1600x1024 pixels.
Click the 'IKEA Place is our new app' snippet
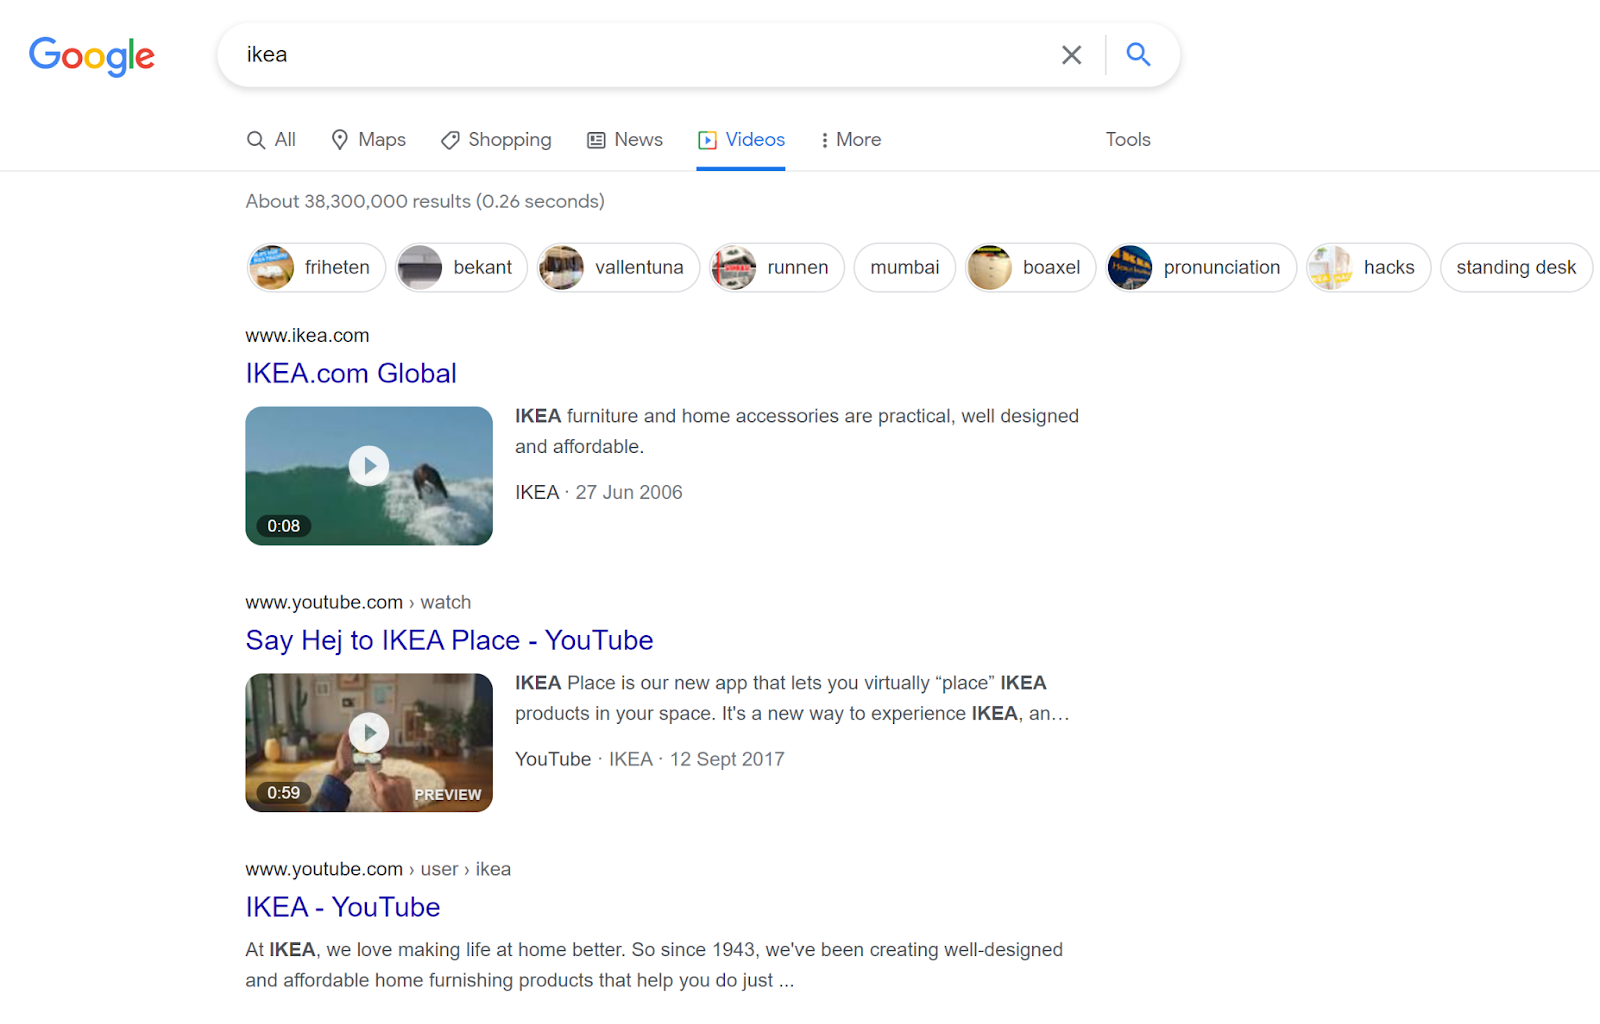792,699
